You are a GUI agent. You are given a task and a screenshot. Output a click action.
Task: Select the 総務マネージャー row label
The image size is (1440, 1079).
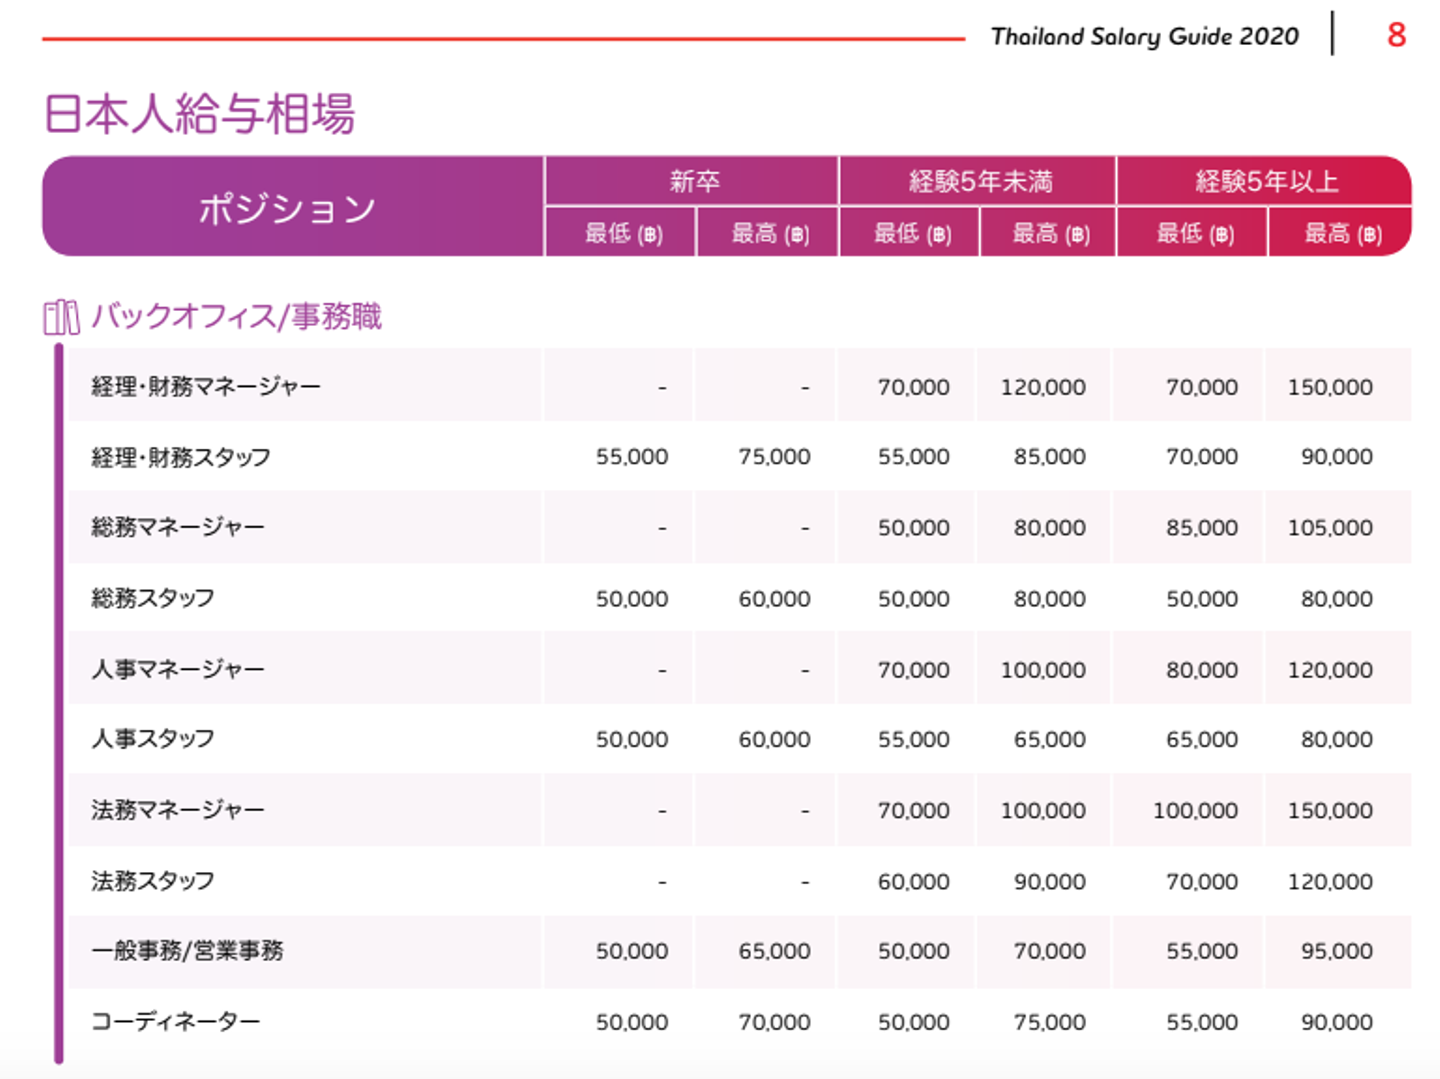(178, 527)
